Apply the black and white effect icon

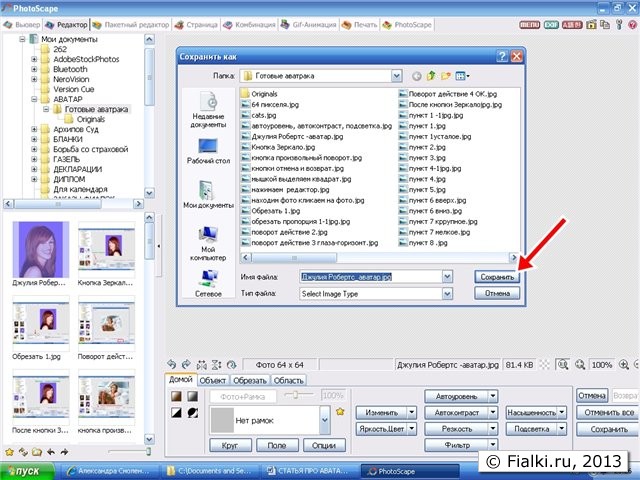click(176, 413)
